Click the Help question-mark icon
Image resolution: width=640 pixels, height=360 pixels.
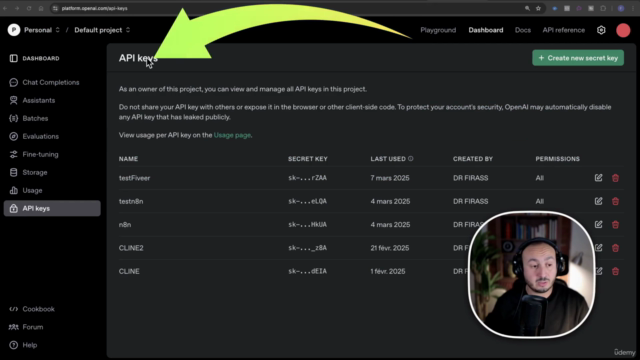13,345
